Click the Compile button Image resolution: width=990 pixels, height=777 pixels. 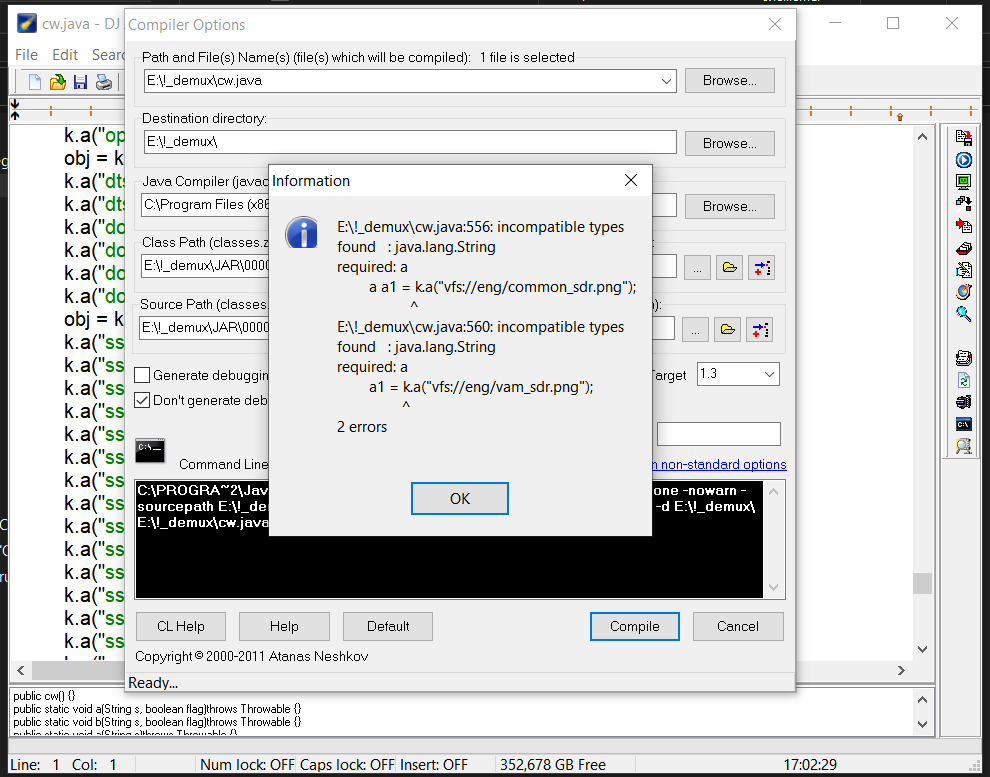click(635, 626)
